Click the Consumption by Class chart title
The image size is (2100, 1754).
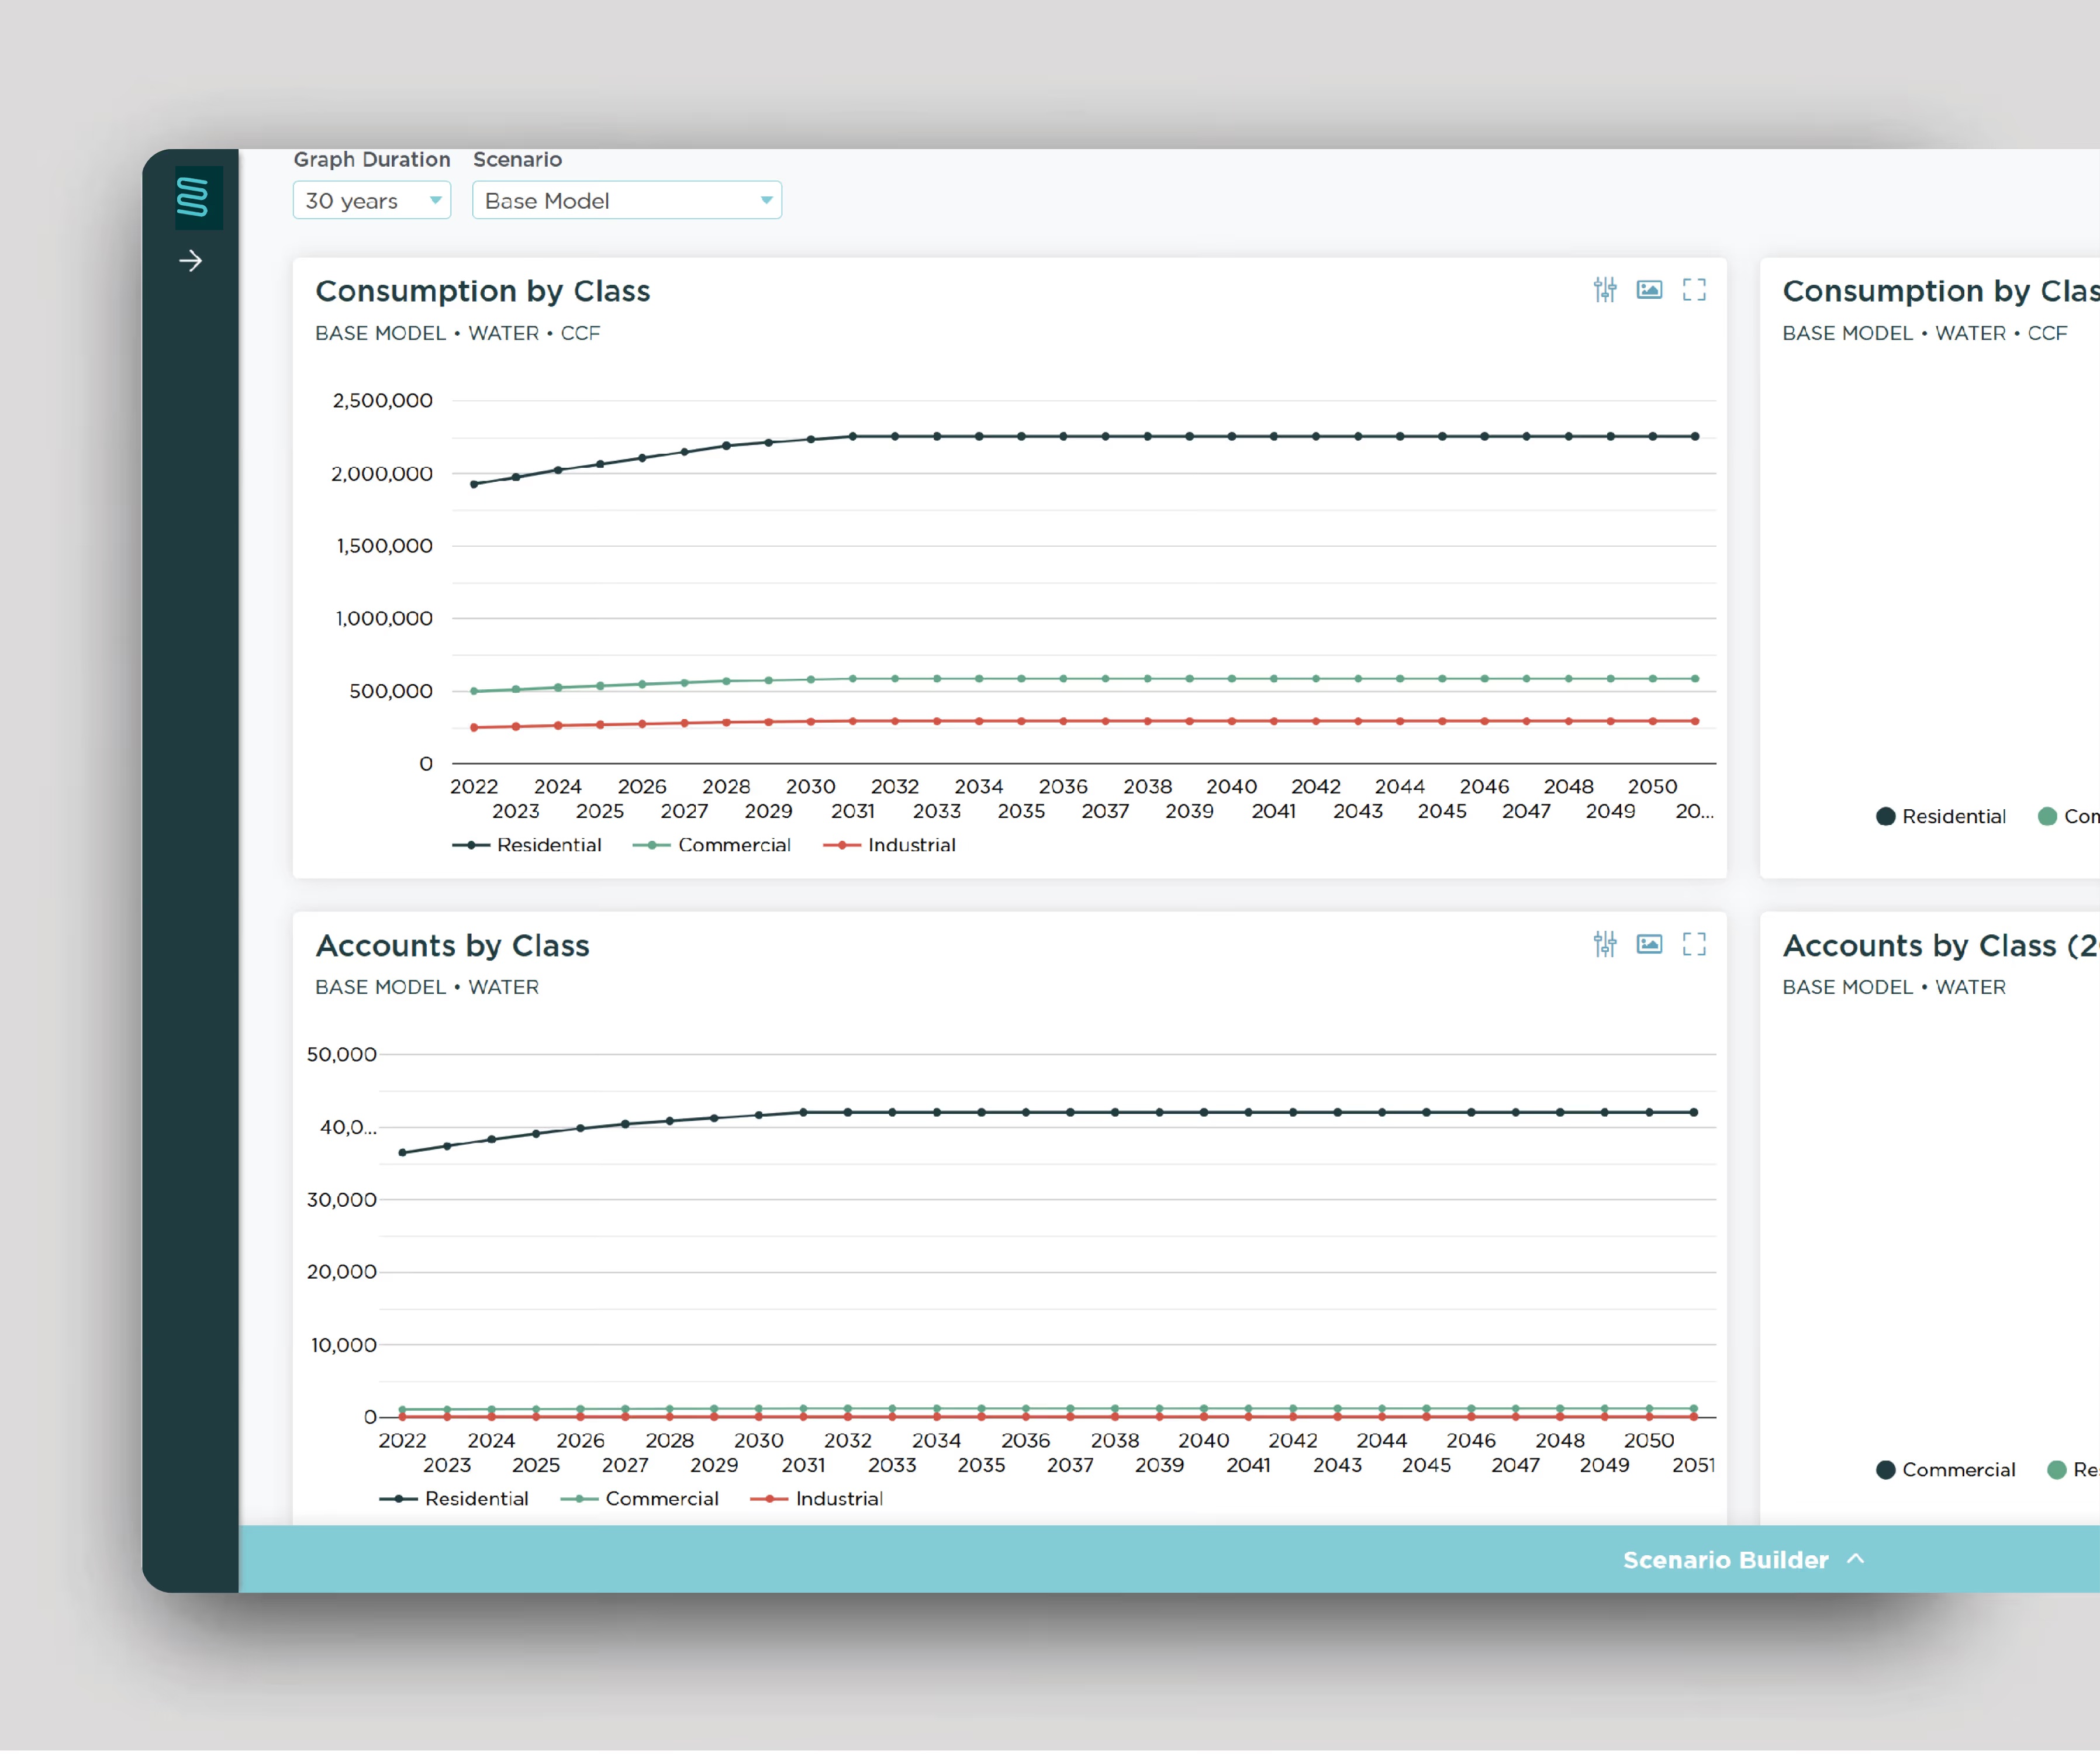pos(483,291)
